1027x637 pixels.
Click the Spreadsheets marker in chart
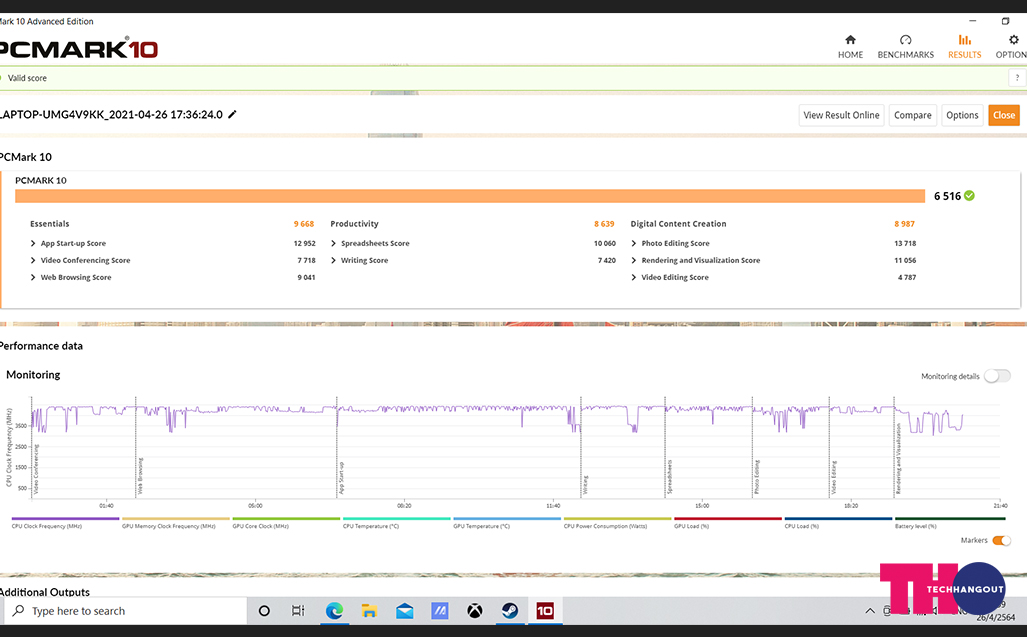point(669,477)
